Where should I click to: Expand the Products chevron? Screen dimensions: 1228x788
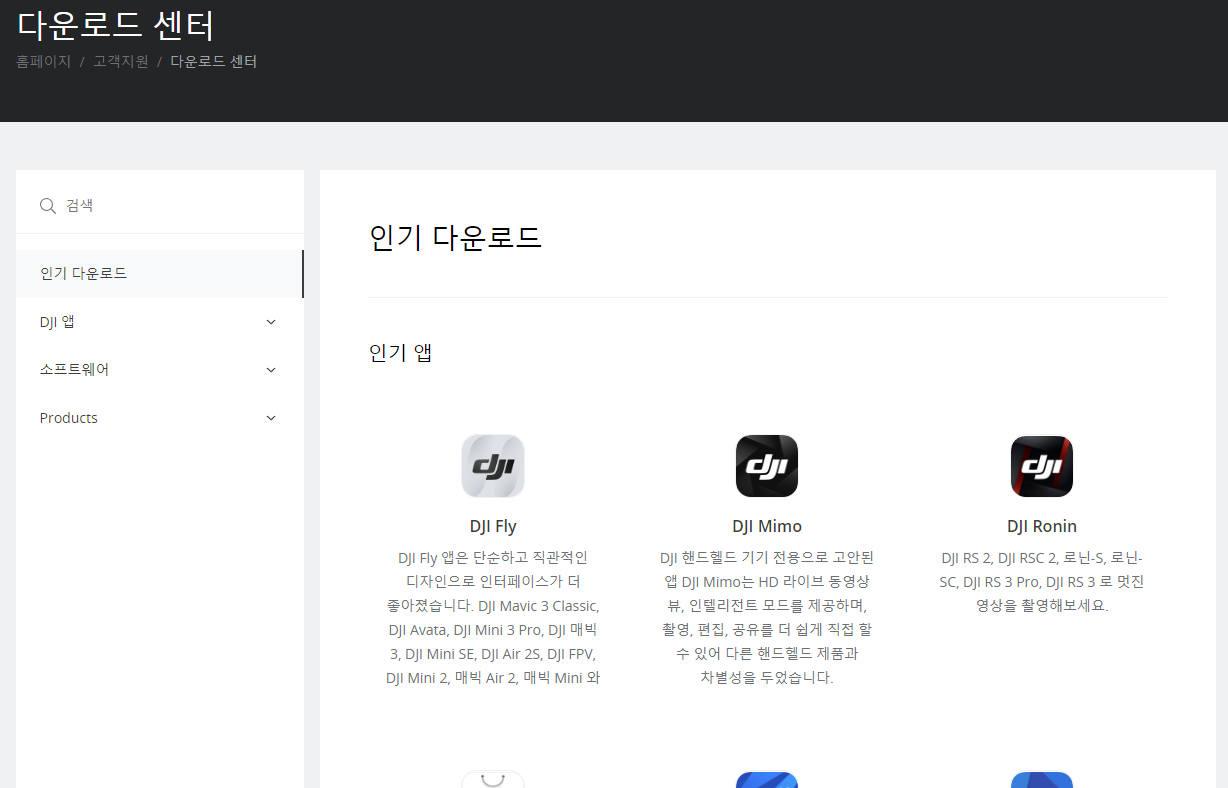(271, 418)
